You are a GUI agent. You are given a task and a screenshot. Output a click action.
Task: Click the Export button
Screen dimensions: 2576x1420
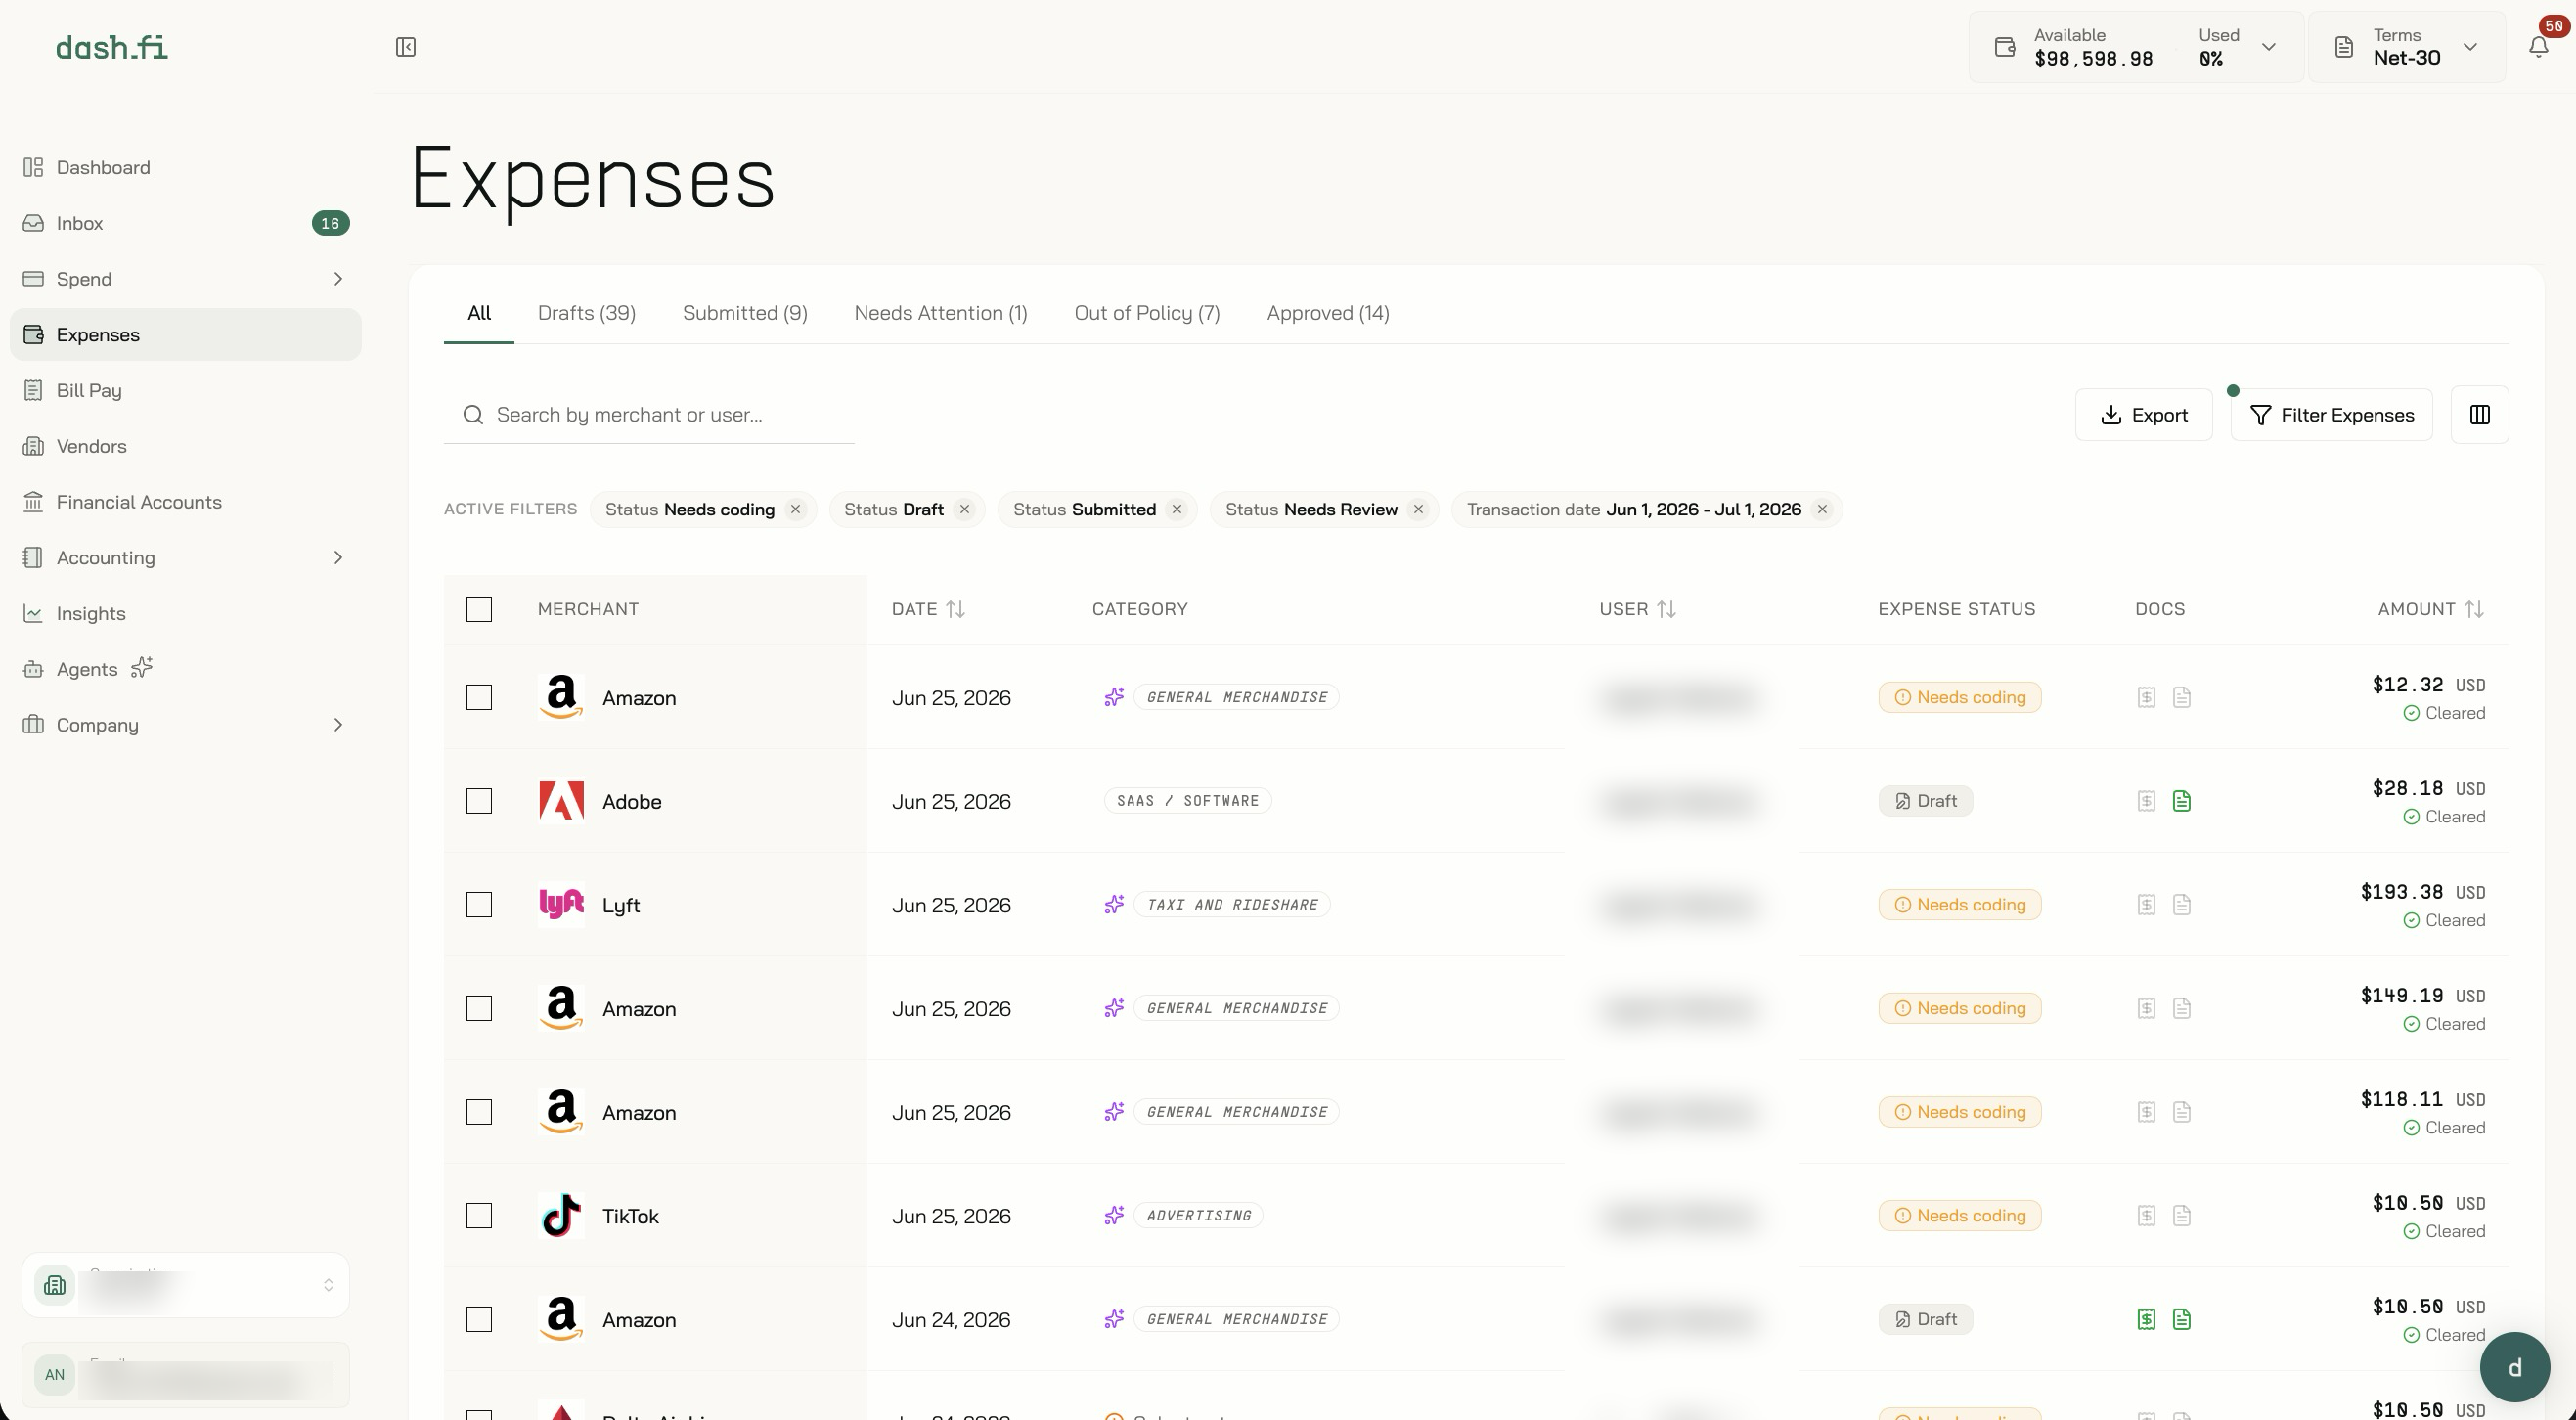(x=2143, y=415)
